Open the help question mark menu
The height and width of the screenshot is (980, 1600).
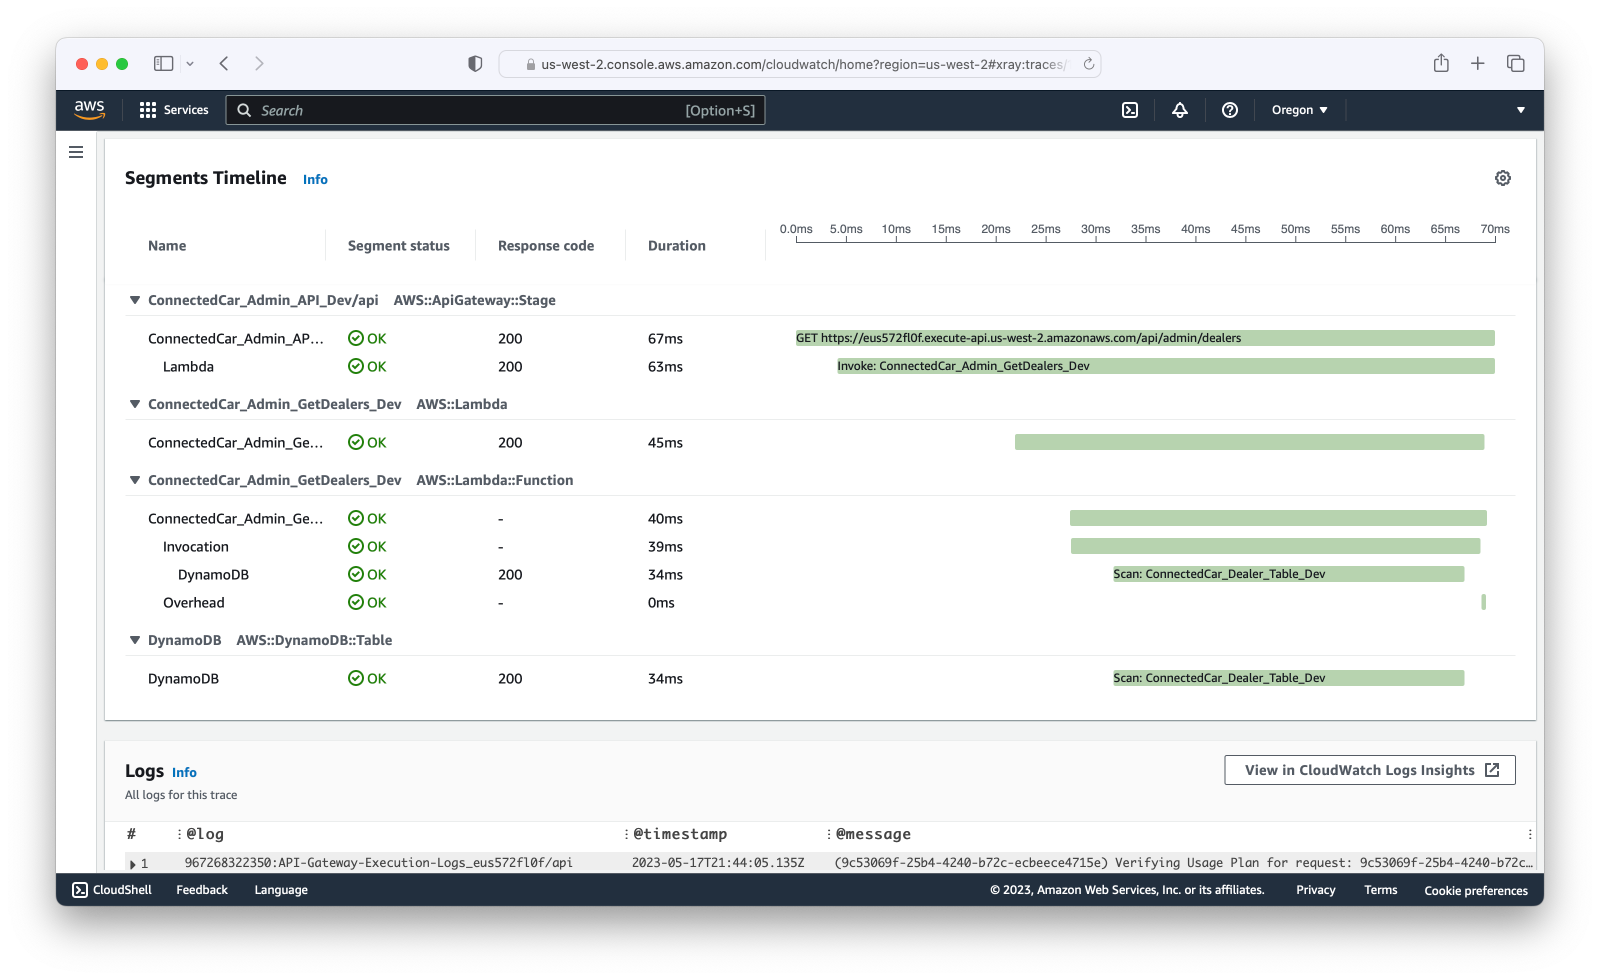coord(1230,110)
